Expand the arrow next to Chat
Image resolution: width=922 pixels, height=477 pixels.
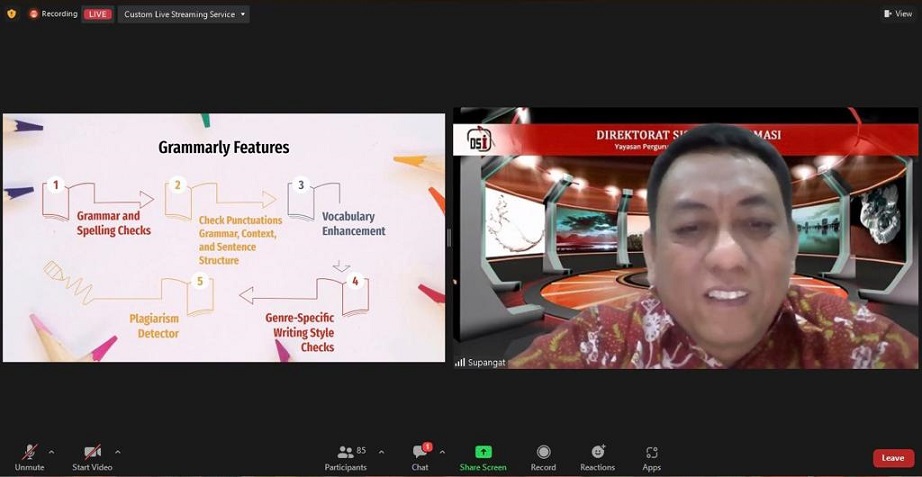point(442,452)
